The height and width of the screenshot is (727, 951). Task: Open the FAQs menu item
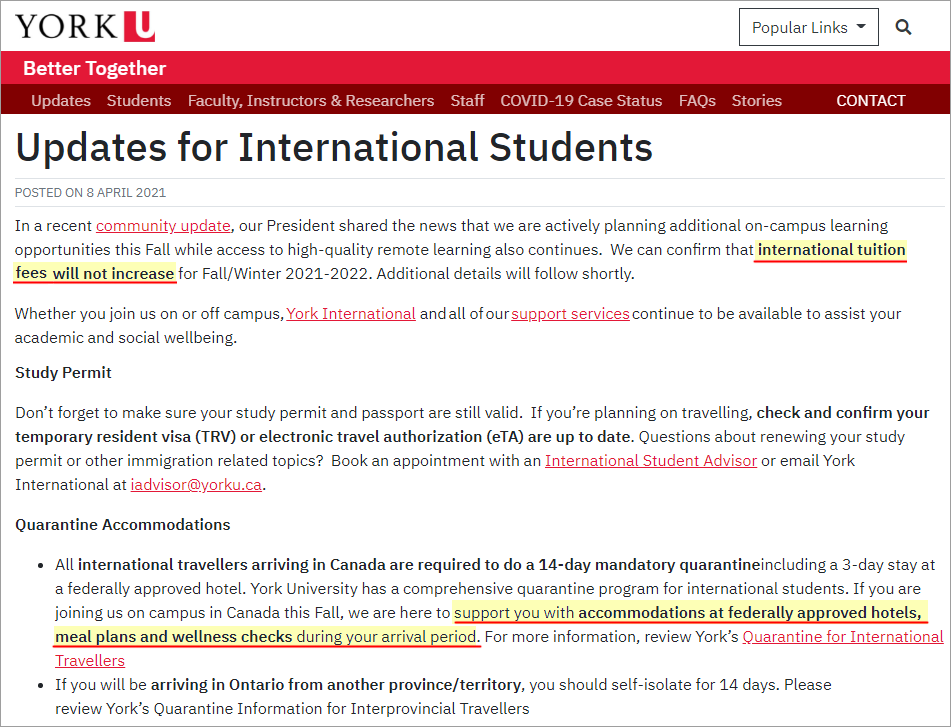(697, 101)
